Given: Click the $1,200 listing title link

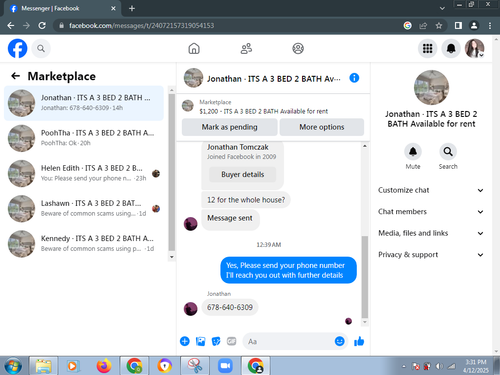Looking at the screenshot, I should point(263,111).
